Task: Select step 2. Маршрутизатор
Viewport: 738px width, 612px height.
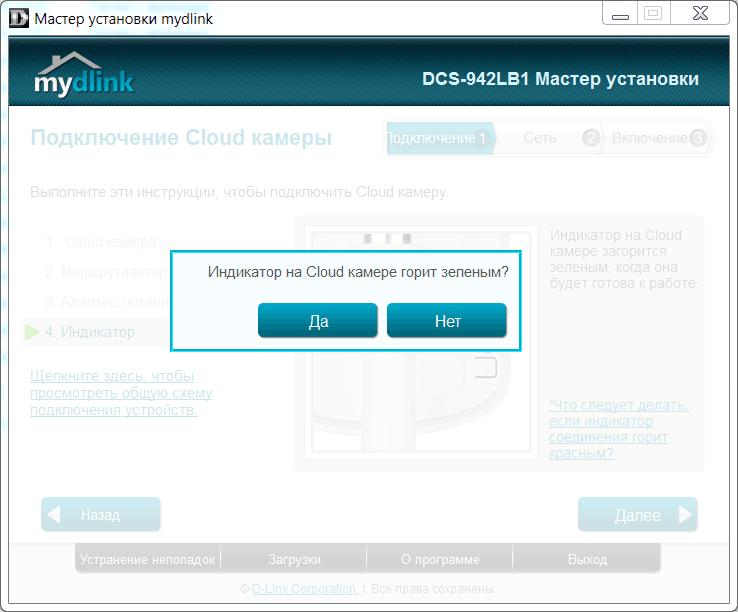Action: pyautogui.click(x=106, y=272)
